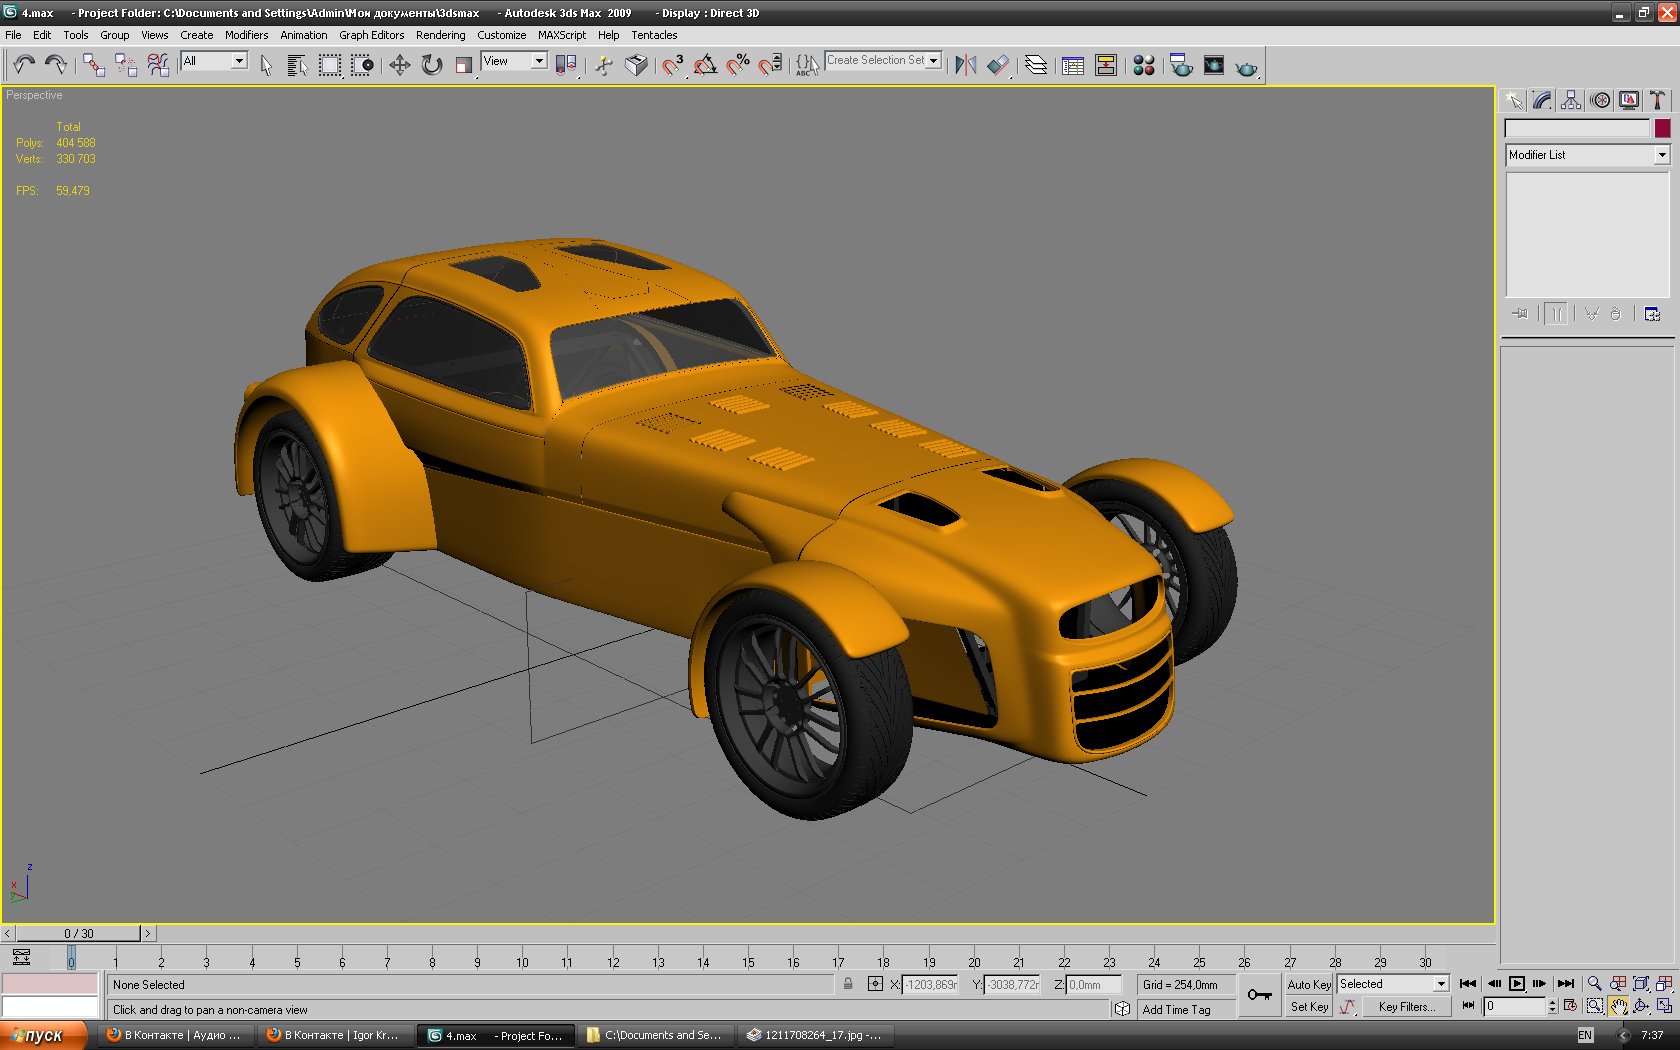Toggle Percent Snap icon
The height and width of the screenshot is (1050, 1680).
pos(738,65)
